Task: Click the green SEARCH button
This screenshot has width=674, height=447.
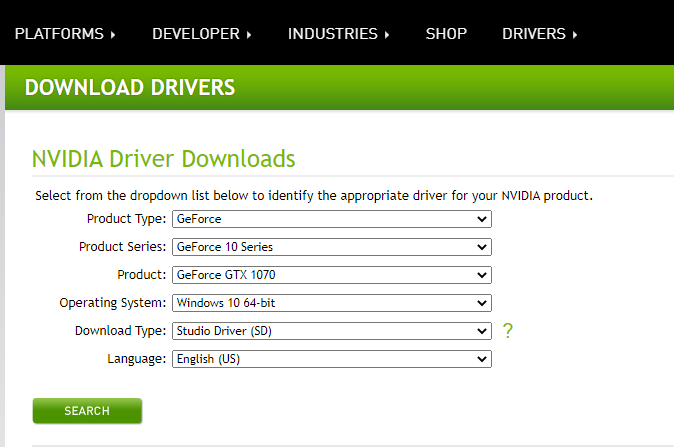Action: pyautogui.click(x=87, y=410)
